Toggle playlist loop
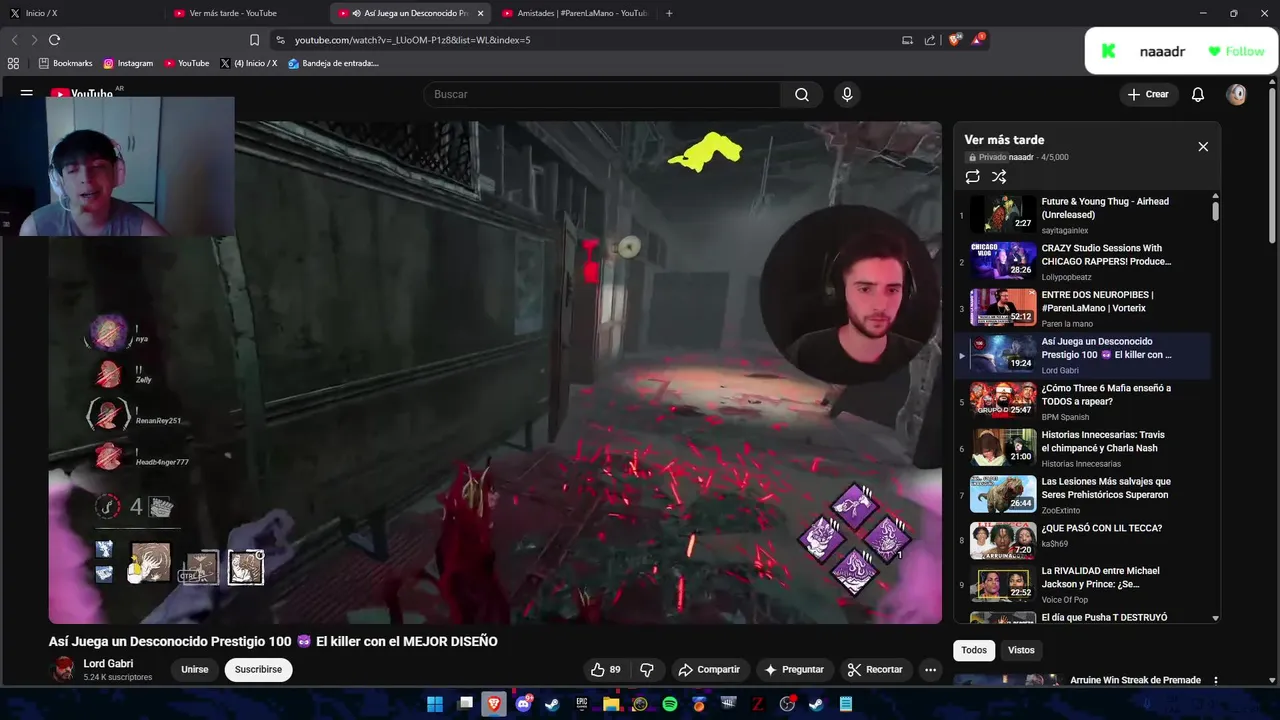 click(972, 177)
